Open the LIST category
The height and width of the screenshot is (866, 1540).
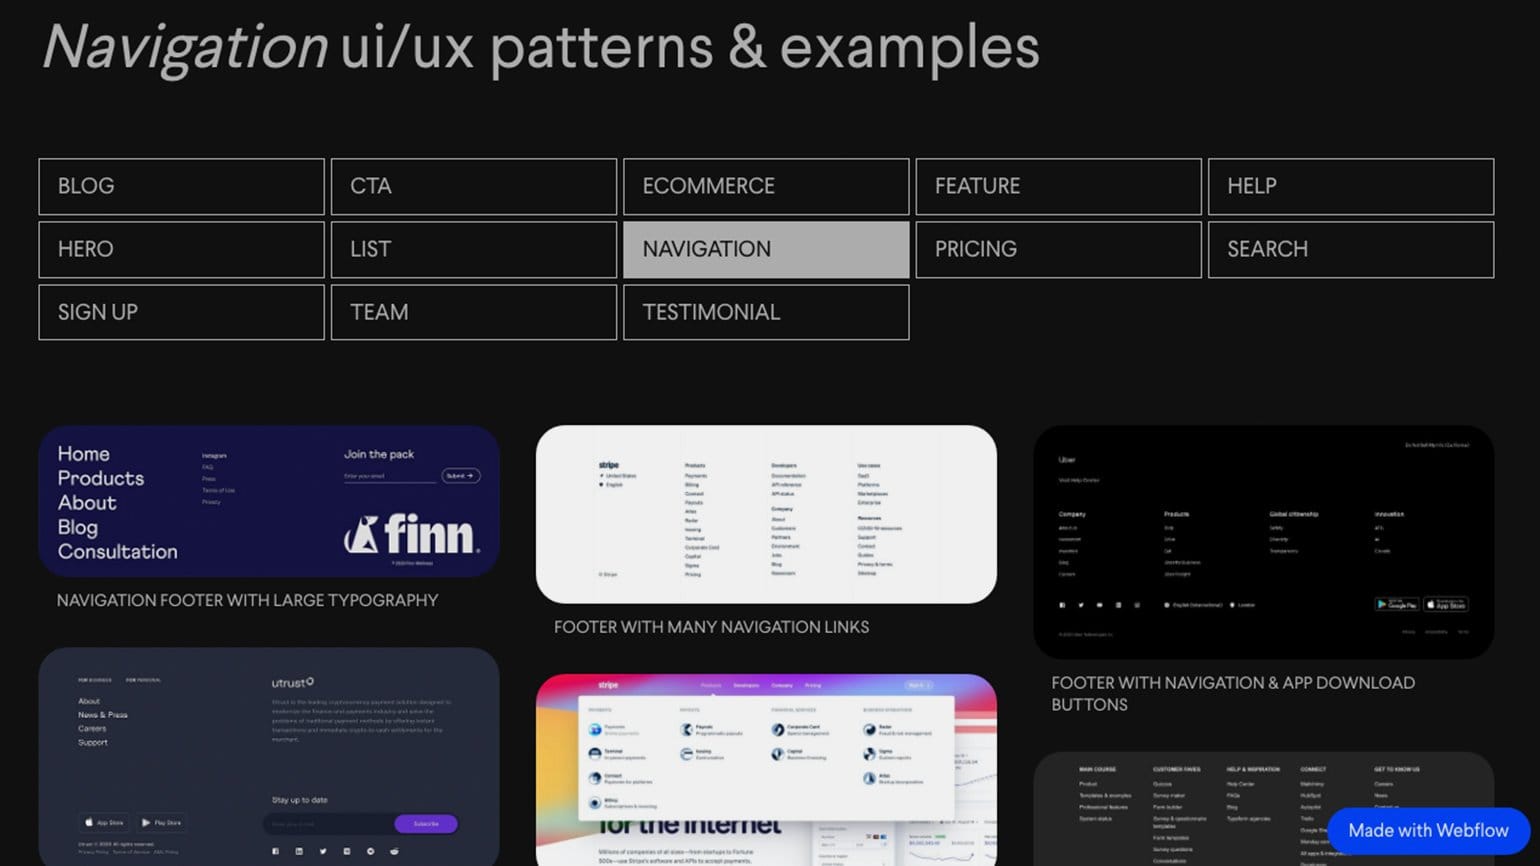tap(474, 250)
